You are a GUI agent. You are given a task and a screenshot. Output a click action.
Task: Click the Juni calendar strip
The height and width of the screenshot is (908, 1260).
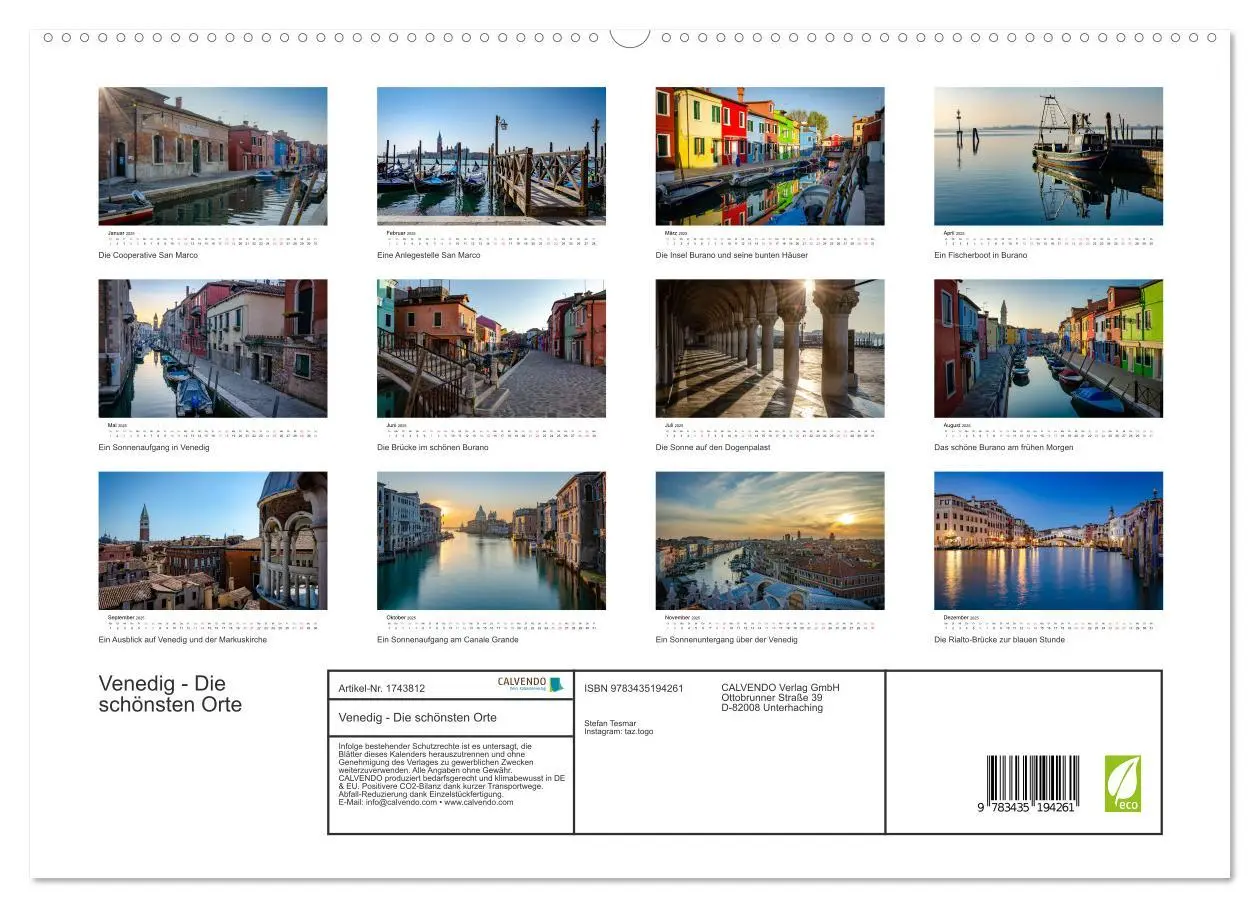pos(491,431)
